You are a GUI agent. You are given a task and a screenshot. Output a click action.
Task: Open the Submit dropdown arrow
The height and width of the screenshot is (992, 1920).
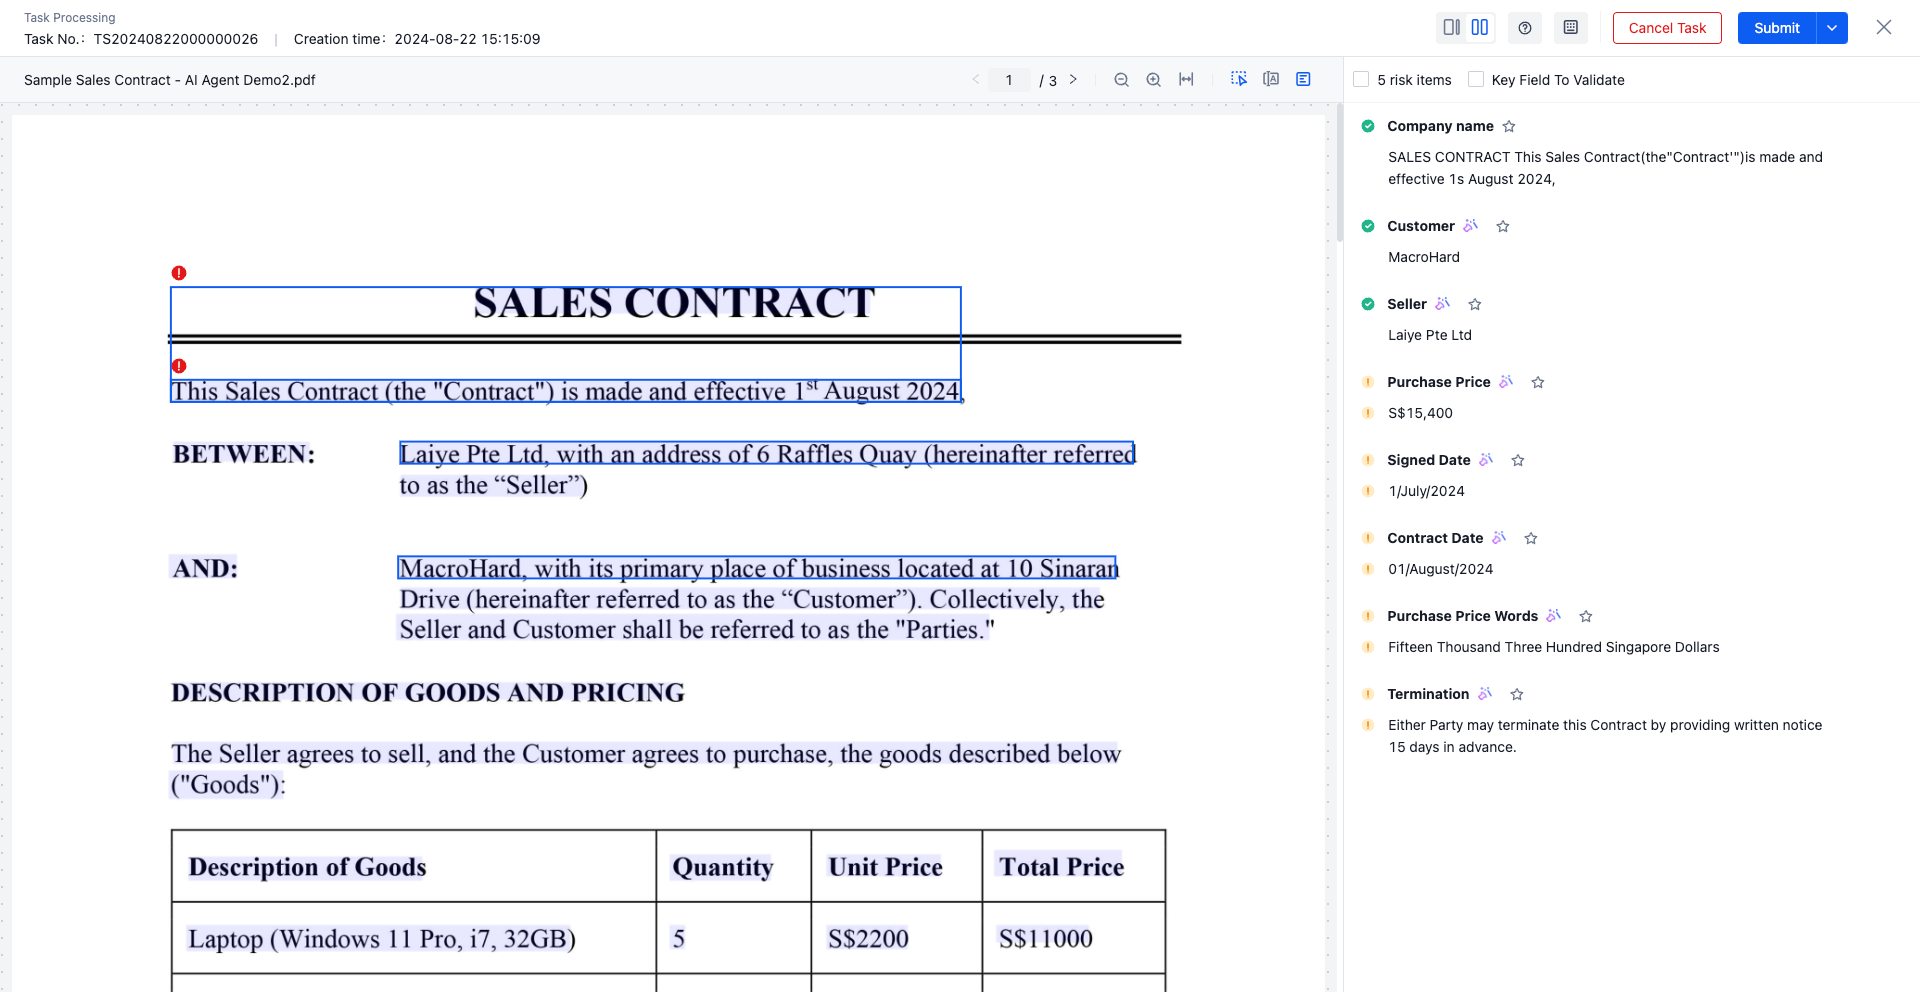(1832, 28)
